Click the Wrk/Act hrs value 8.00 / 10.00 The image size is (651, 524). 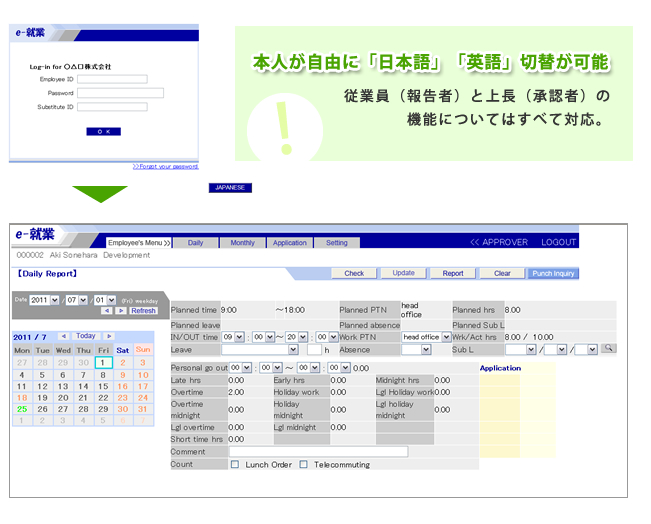529,337
